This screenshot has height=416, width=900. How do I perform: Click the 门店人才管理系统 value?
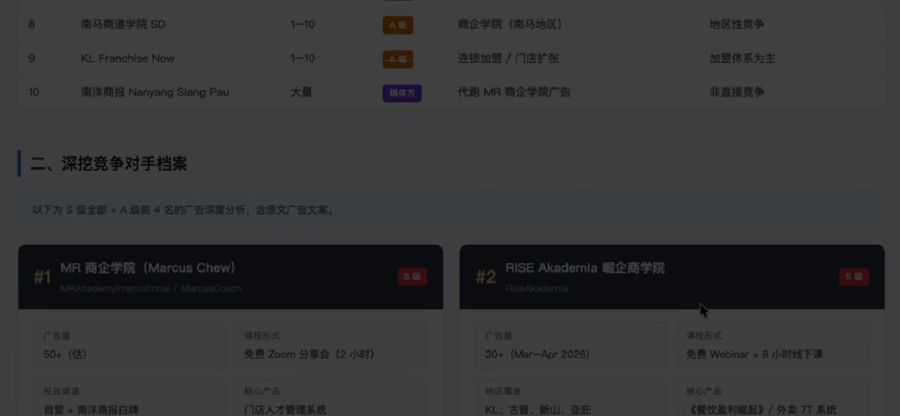tap(285, 410)
